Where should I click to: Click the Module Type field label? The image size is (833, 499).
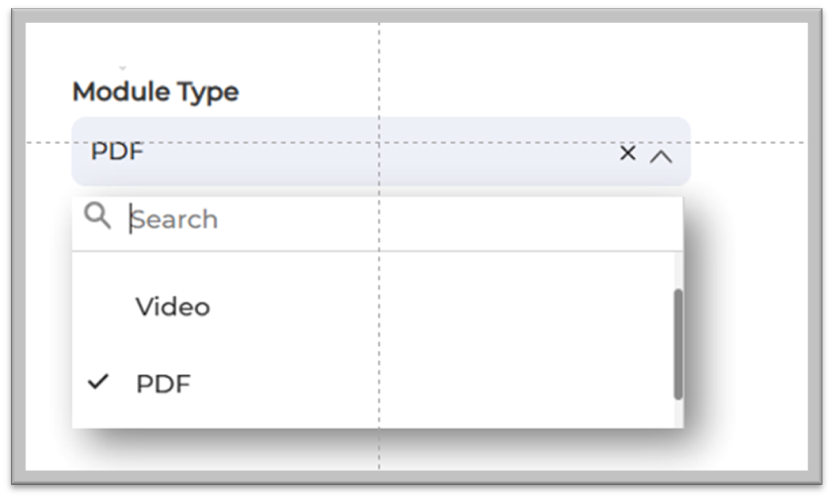click(x=155, y=92)
